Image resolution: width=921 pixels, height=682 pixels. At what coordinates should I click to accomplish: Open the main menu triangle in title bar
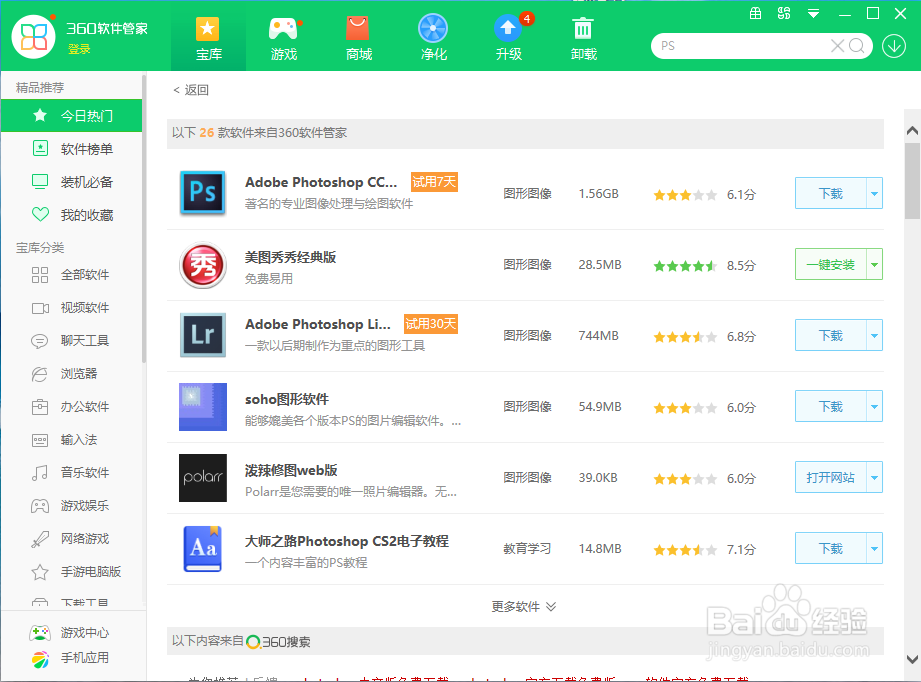pos(814,14)
